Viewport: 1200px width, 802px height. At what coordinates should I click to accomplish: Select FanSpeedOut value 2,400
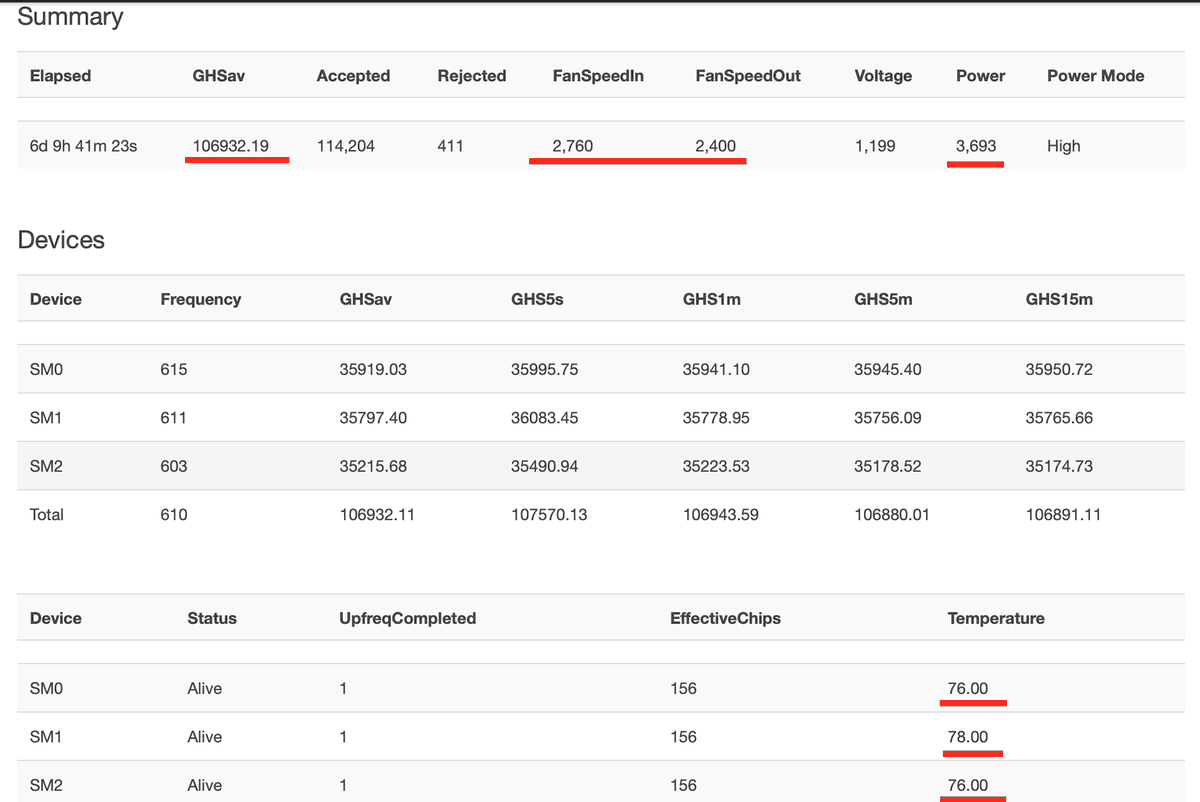click(715, 146)
